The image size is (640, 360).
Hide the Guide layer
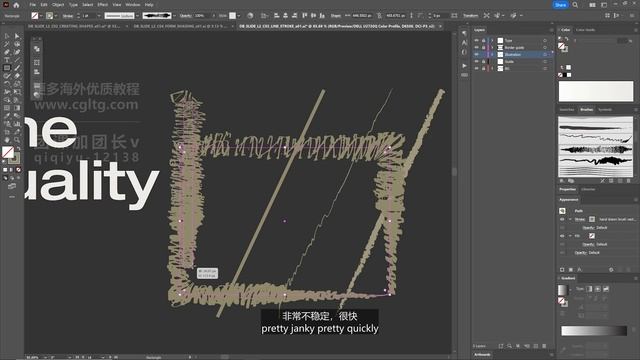tap(476, 61)
